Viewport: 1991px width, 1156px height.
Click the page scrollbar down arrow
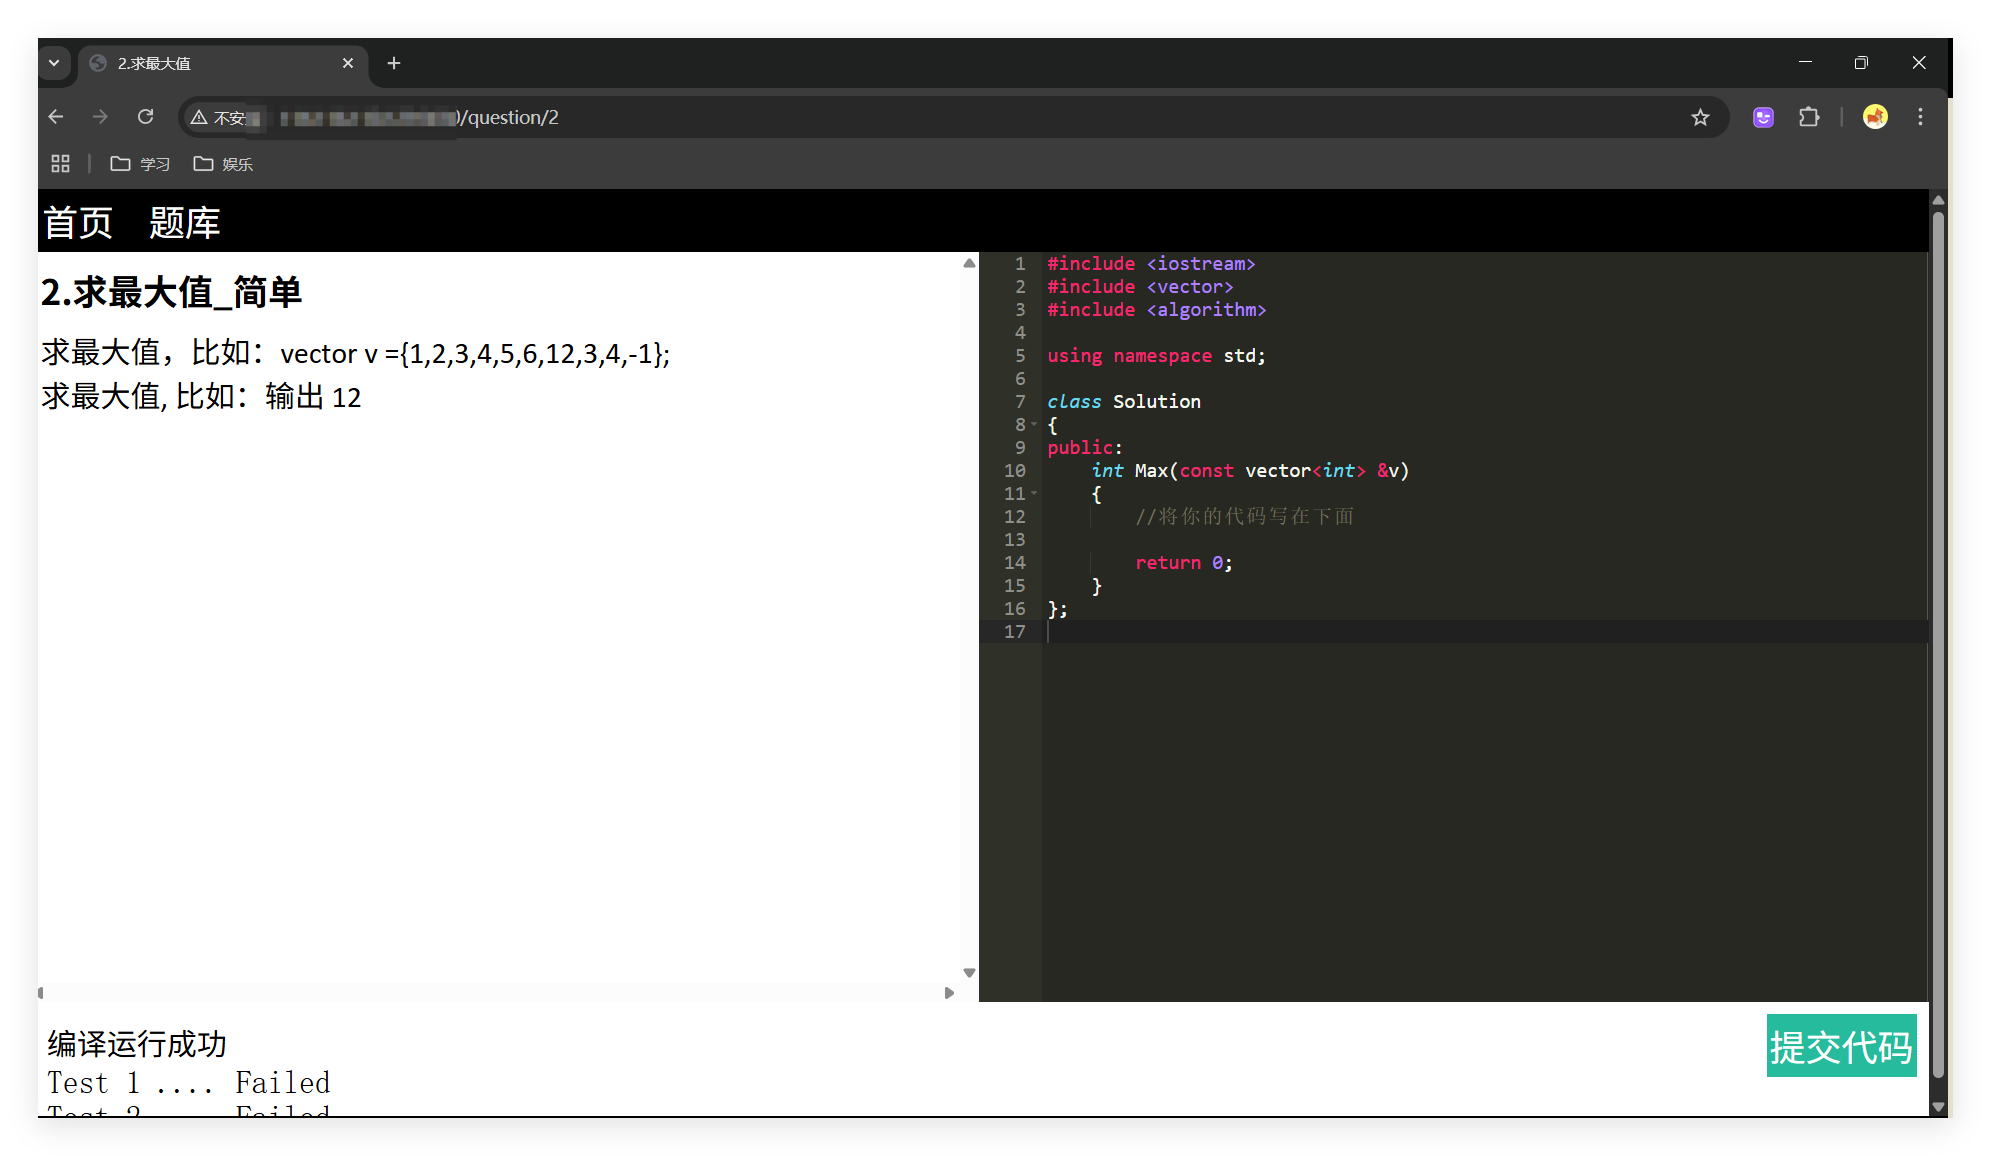pos(1938,1107)
